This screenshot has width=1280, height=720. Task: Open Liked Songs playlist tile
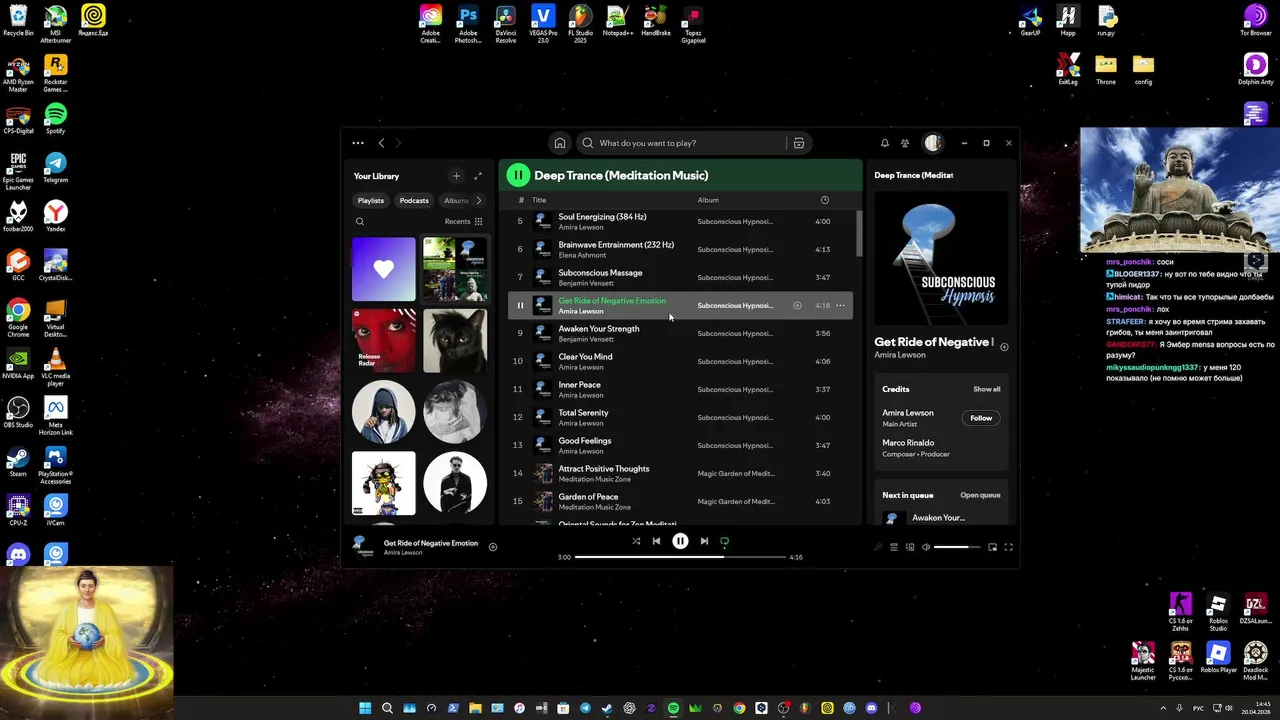click(x=384, y=269)
